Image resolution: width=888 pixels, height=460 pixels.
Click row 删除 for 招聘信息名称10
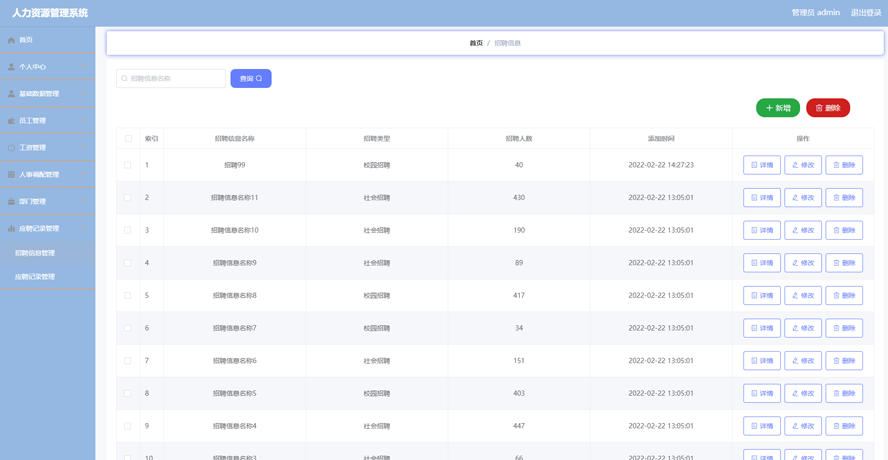tap(844, 231)
